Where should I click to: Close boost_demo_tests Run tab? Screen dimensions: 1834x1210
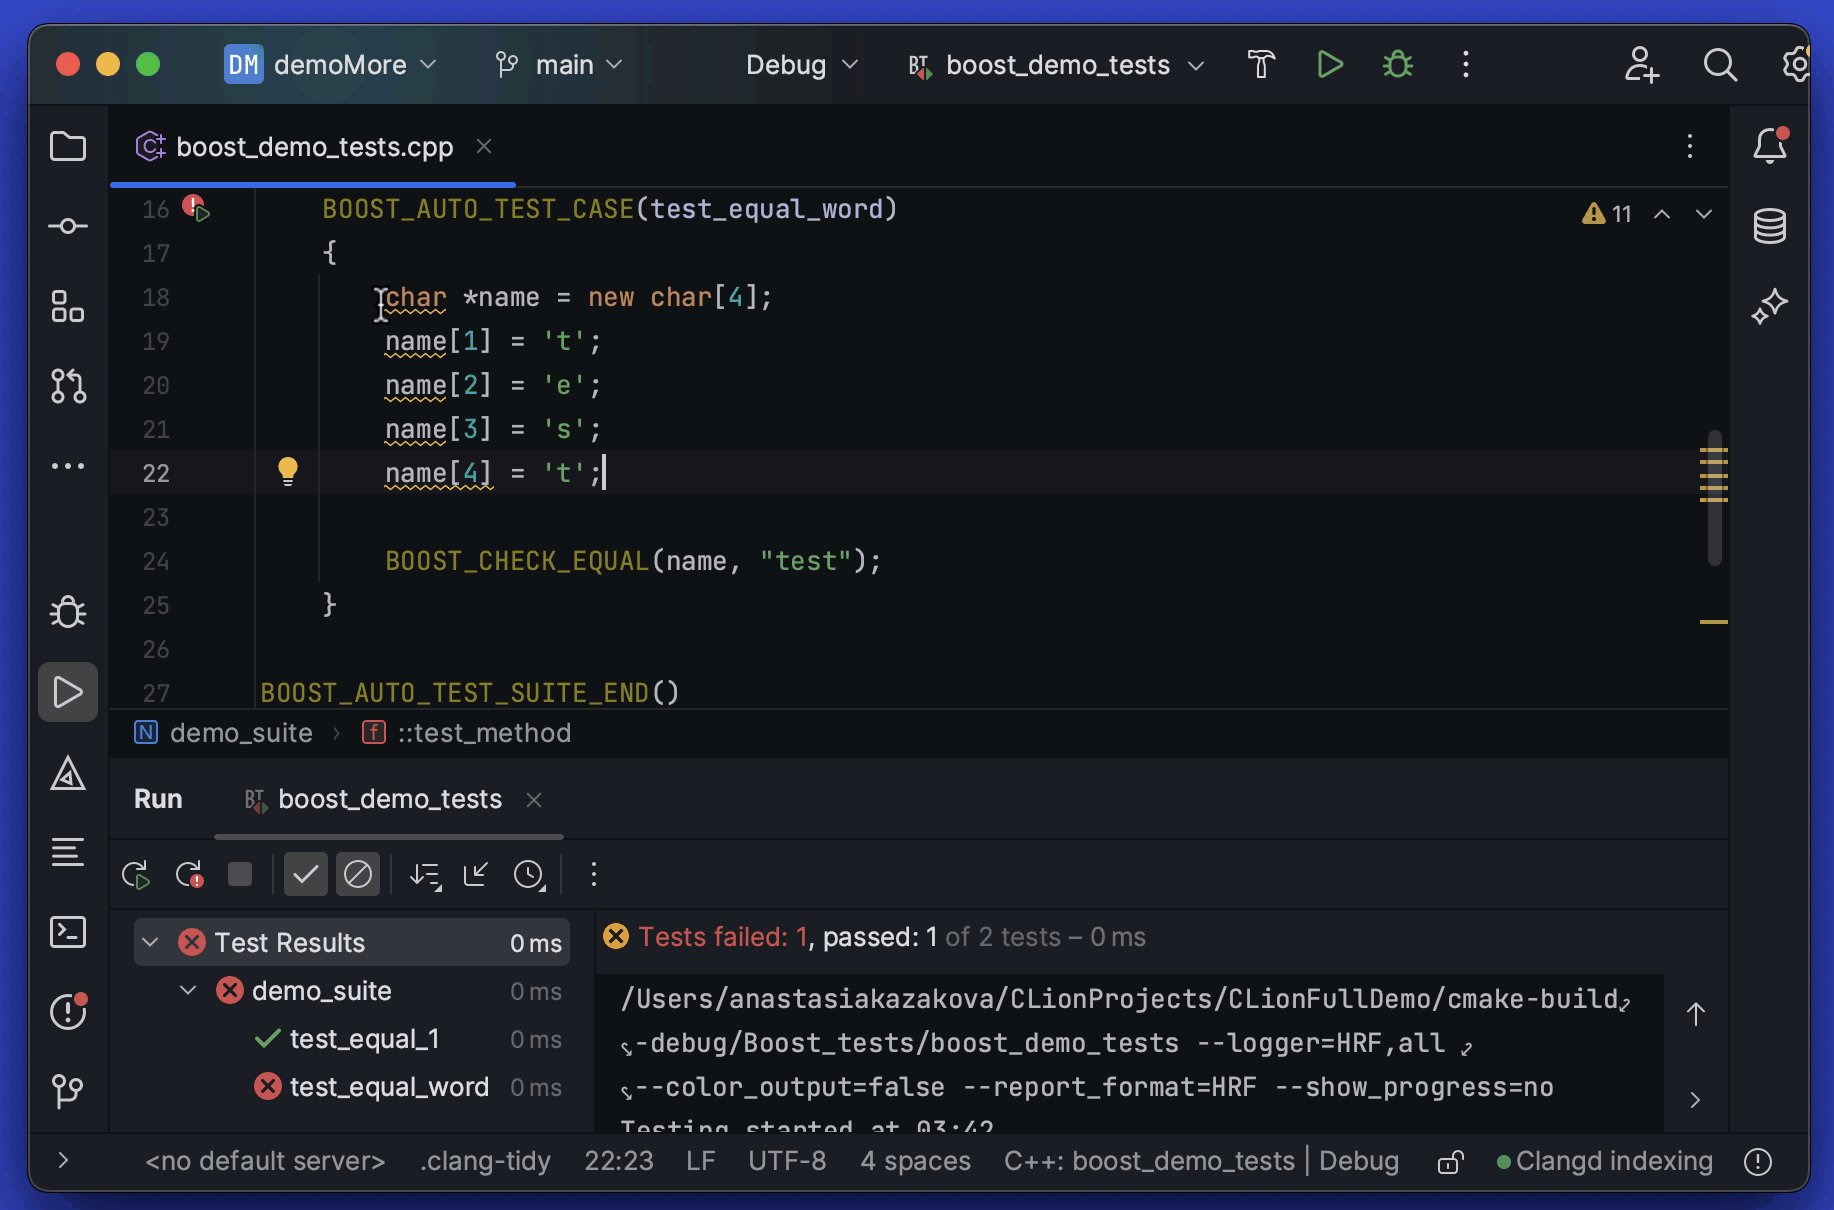[534, 800]
